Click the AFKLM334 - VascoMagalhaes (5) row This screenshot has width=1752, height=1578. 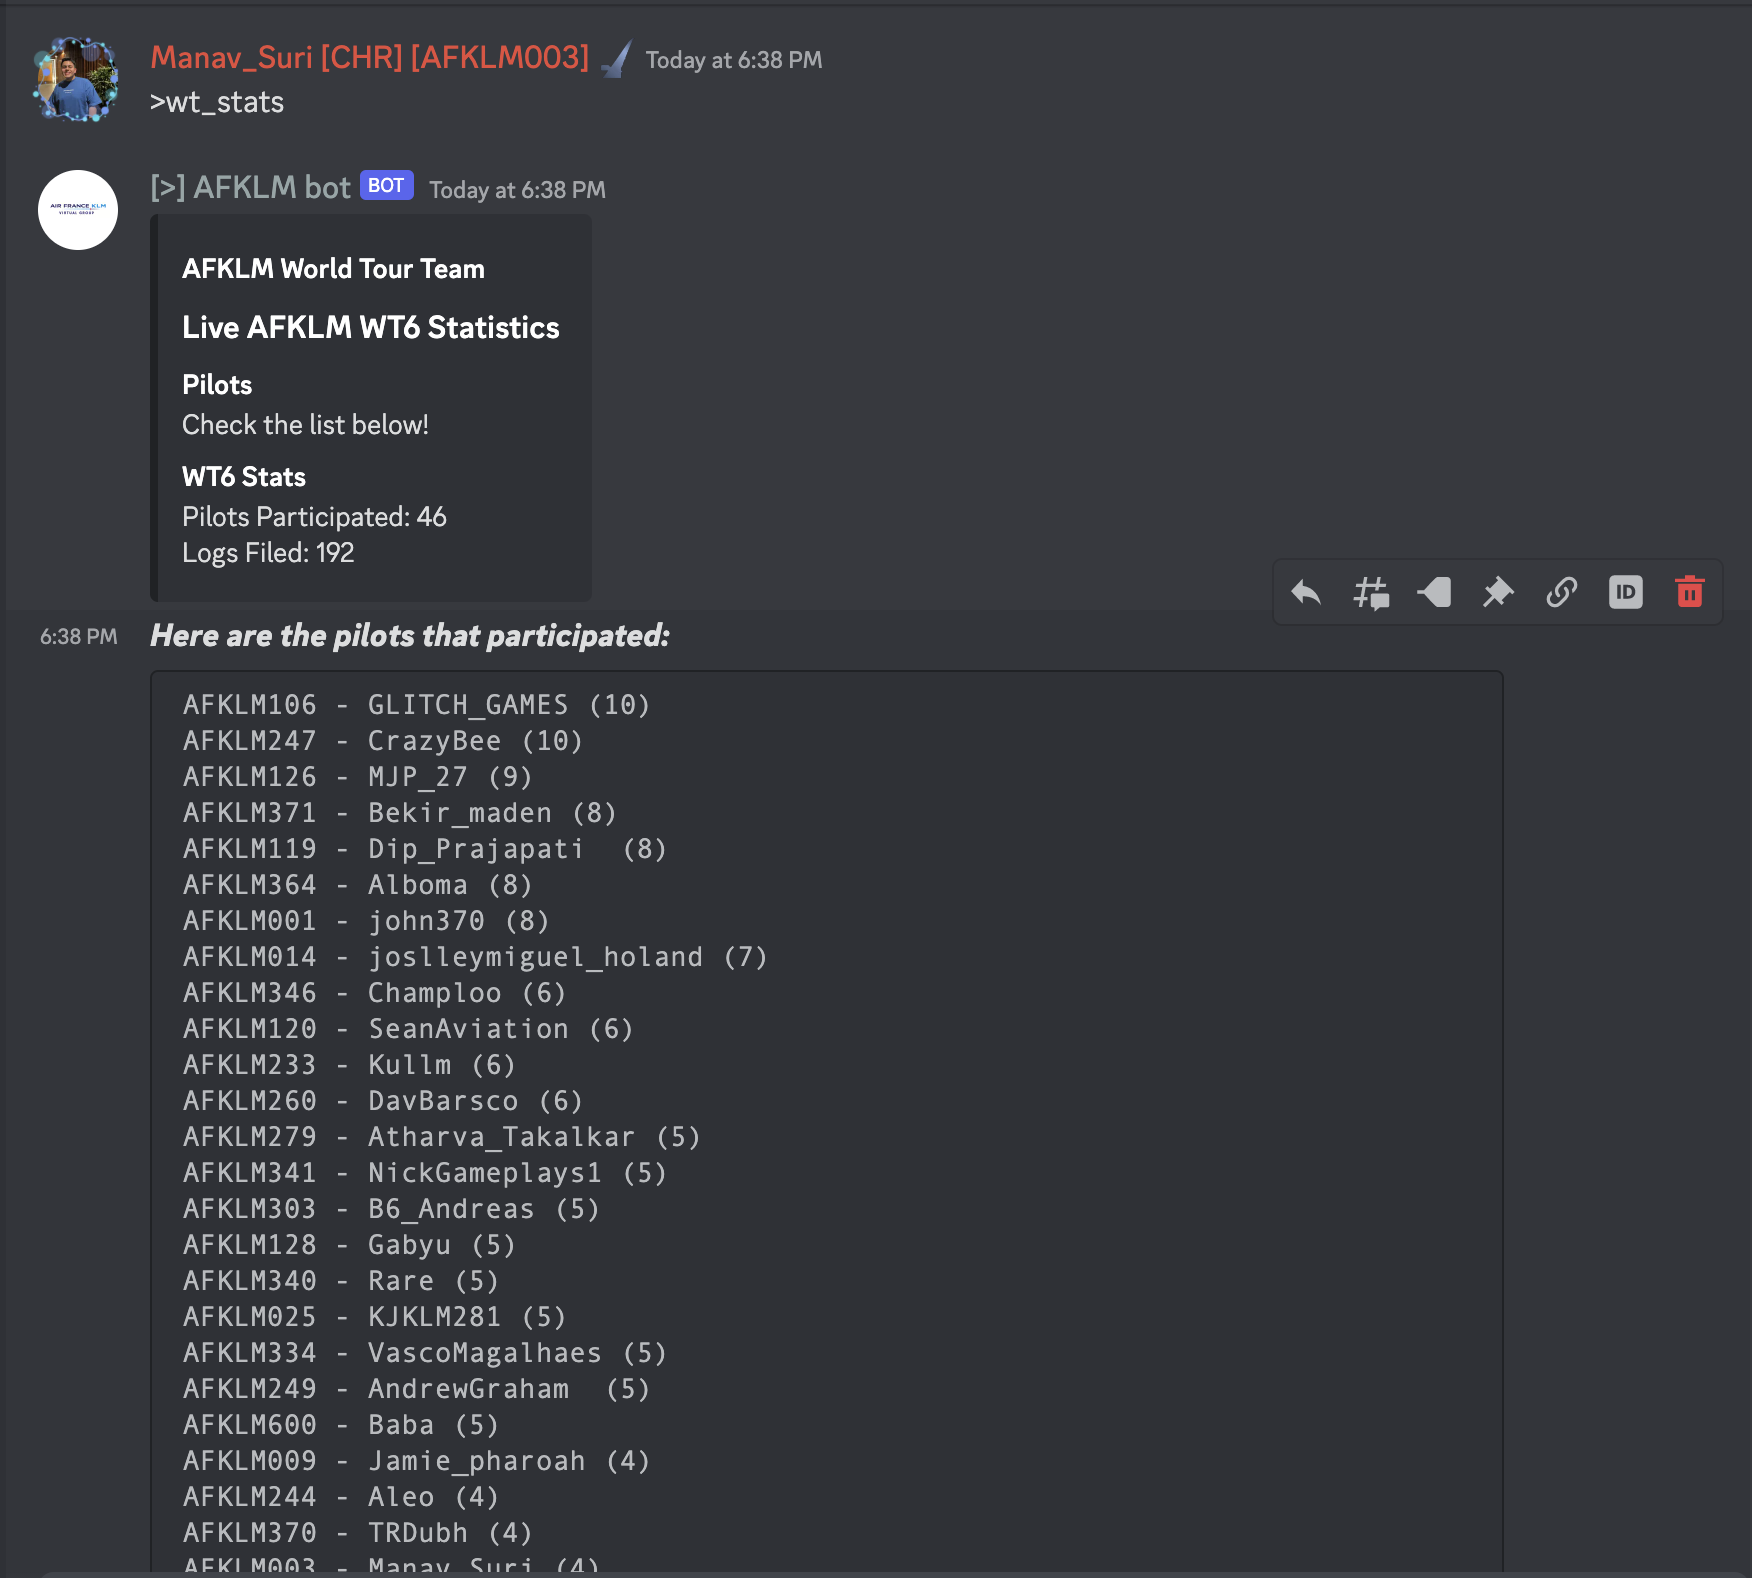tap(425, 1353)
